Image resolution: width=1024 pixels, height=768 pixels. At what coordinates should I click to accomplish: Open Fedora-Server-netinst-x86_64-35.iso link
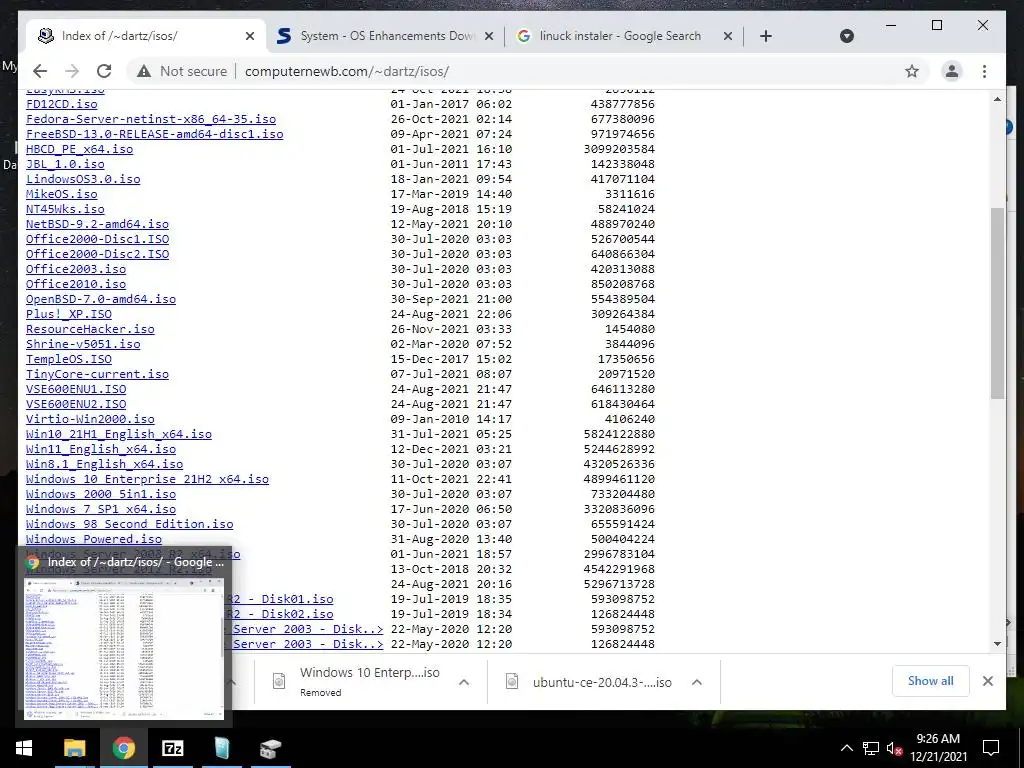151,119
